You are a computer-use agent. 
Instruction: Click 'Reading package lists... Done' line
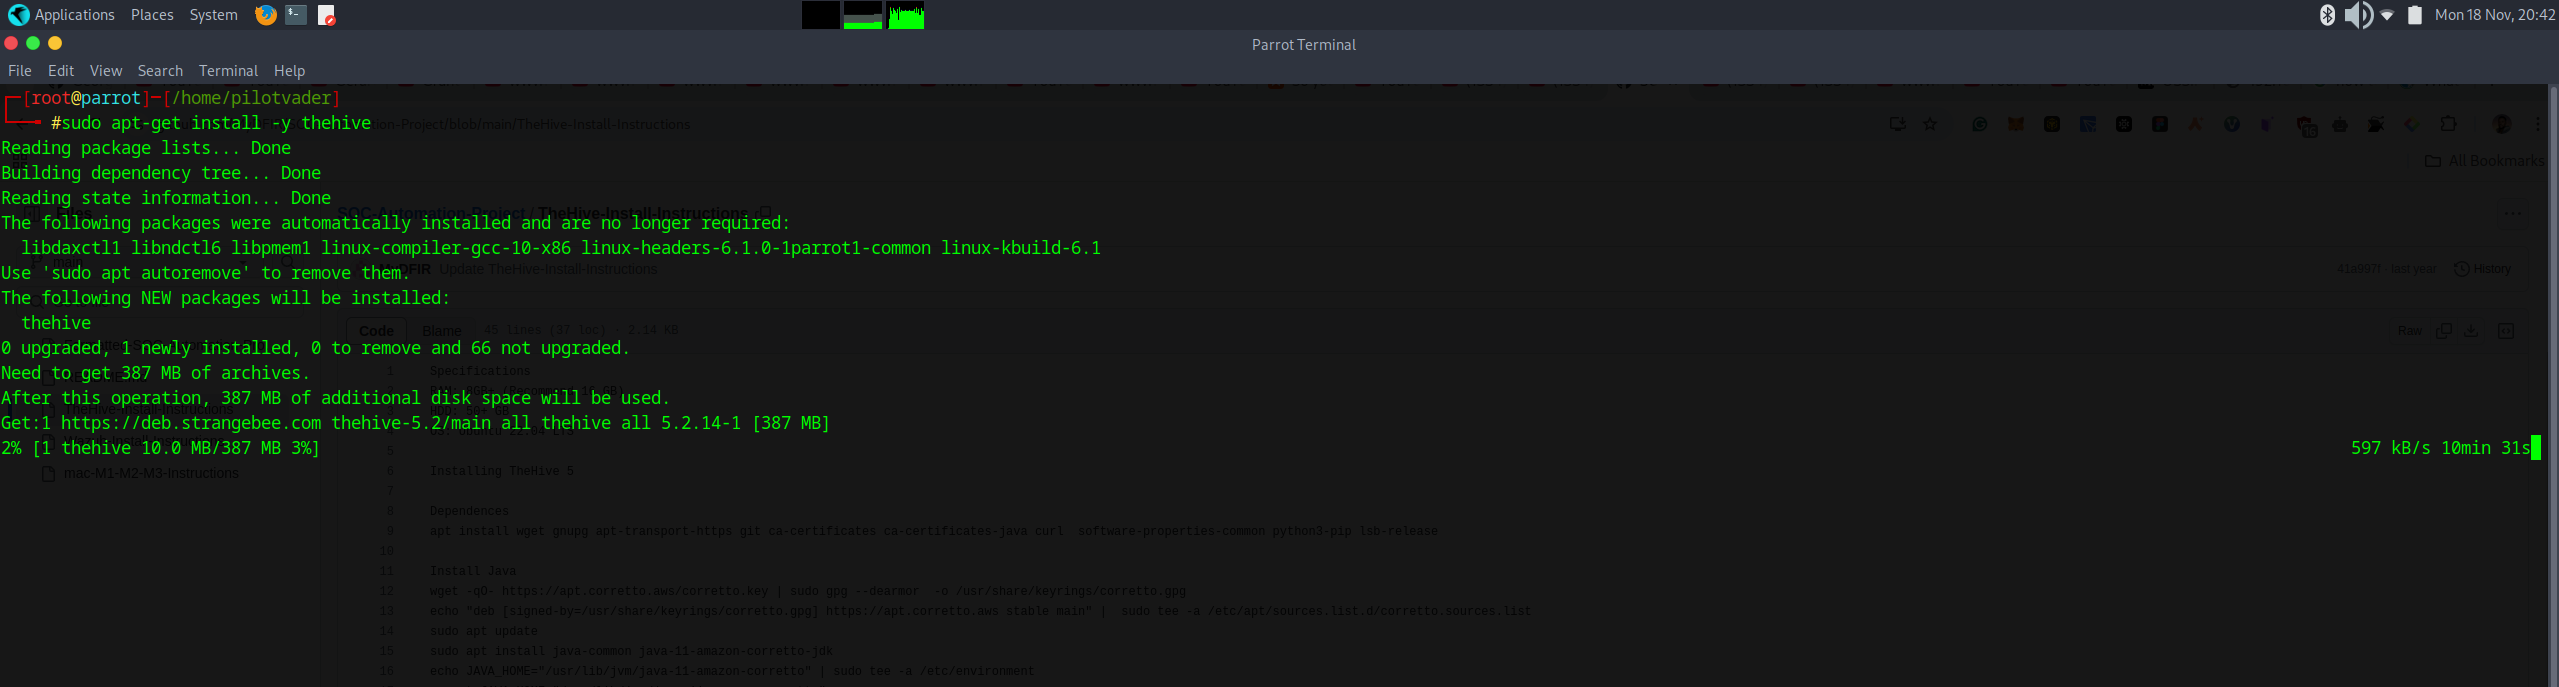coord(146,148)
